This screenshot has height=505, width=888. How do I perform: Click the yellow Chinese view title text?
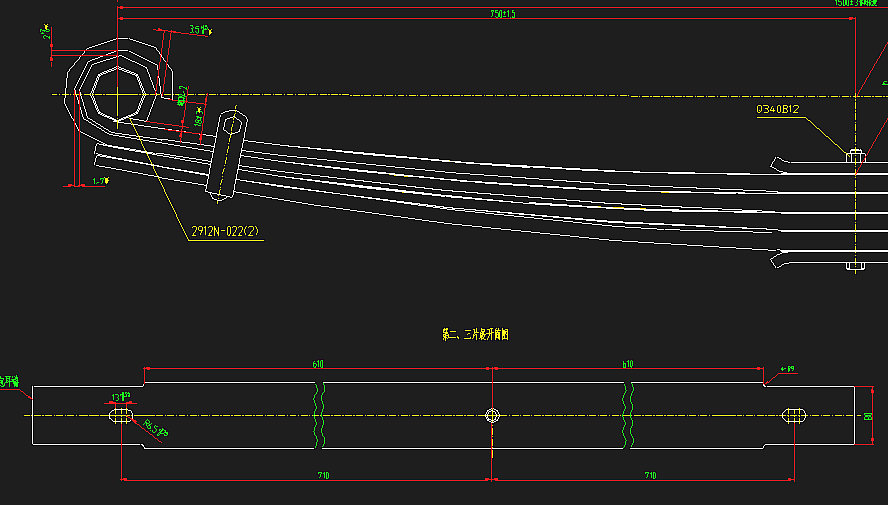click(476, 335)
